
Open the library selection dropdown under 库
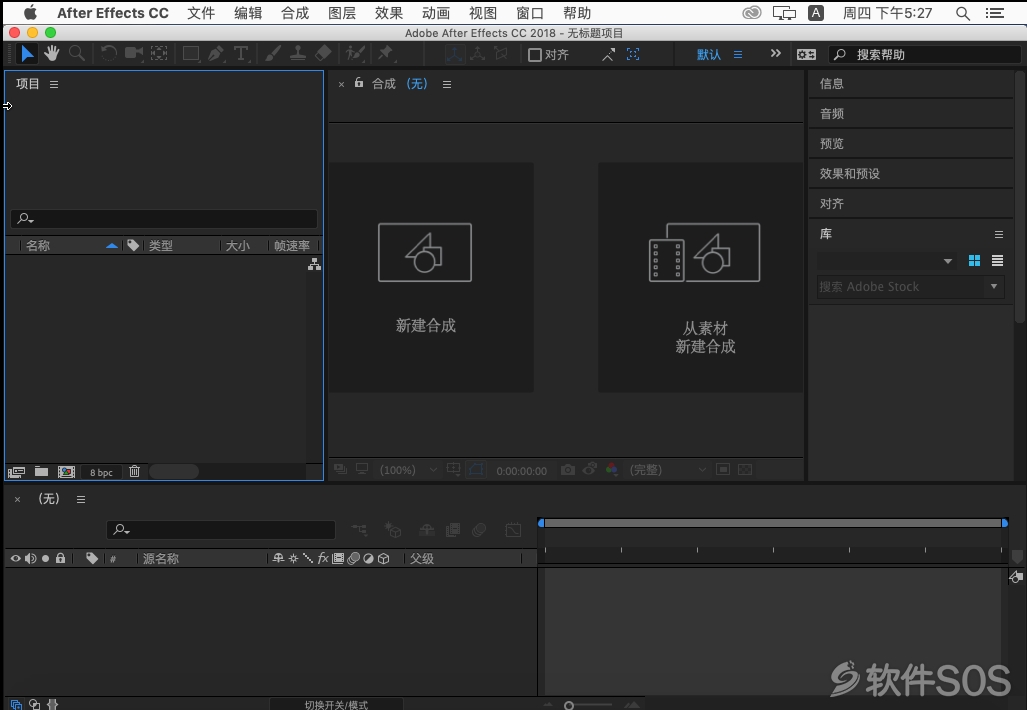click(x=886, y=261)
